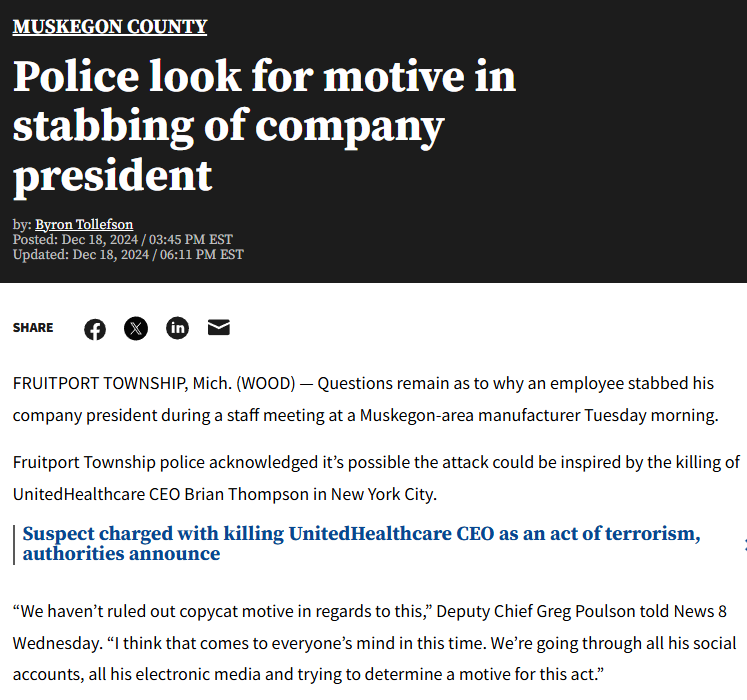
Task: Click the 'authorities announce' link line
Action: pyautogui.click(x=121, y=554)
